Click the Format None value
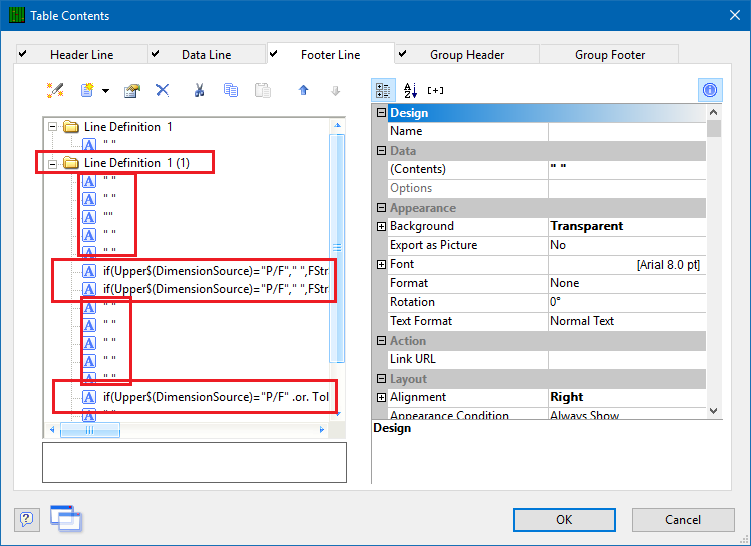The image size is (751, 546). click(627, 283)
